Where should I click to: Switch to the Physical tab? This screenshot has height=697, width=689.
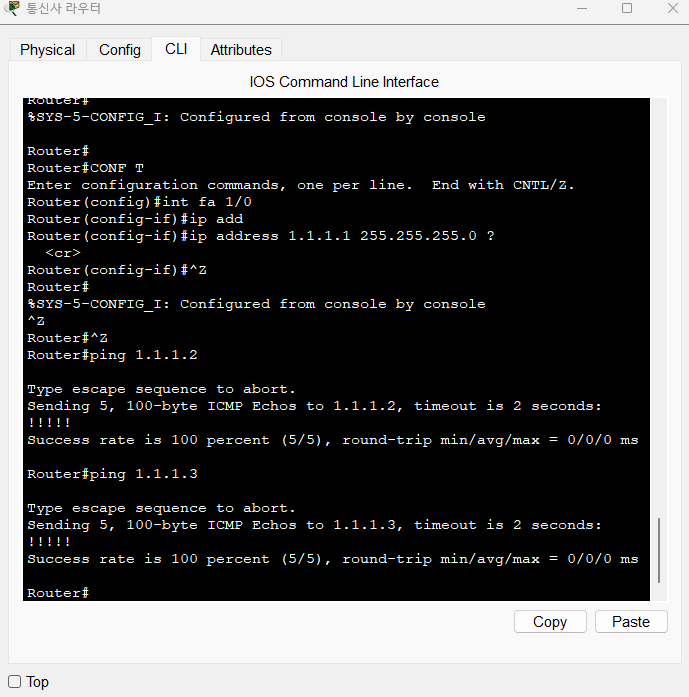coord(48,50)
